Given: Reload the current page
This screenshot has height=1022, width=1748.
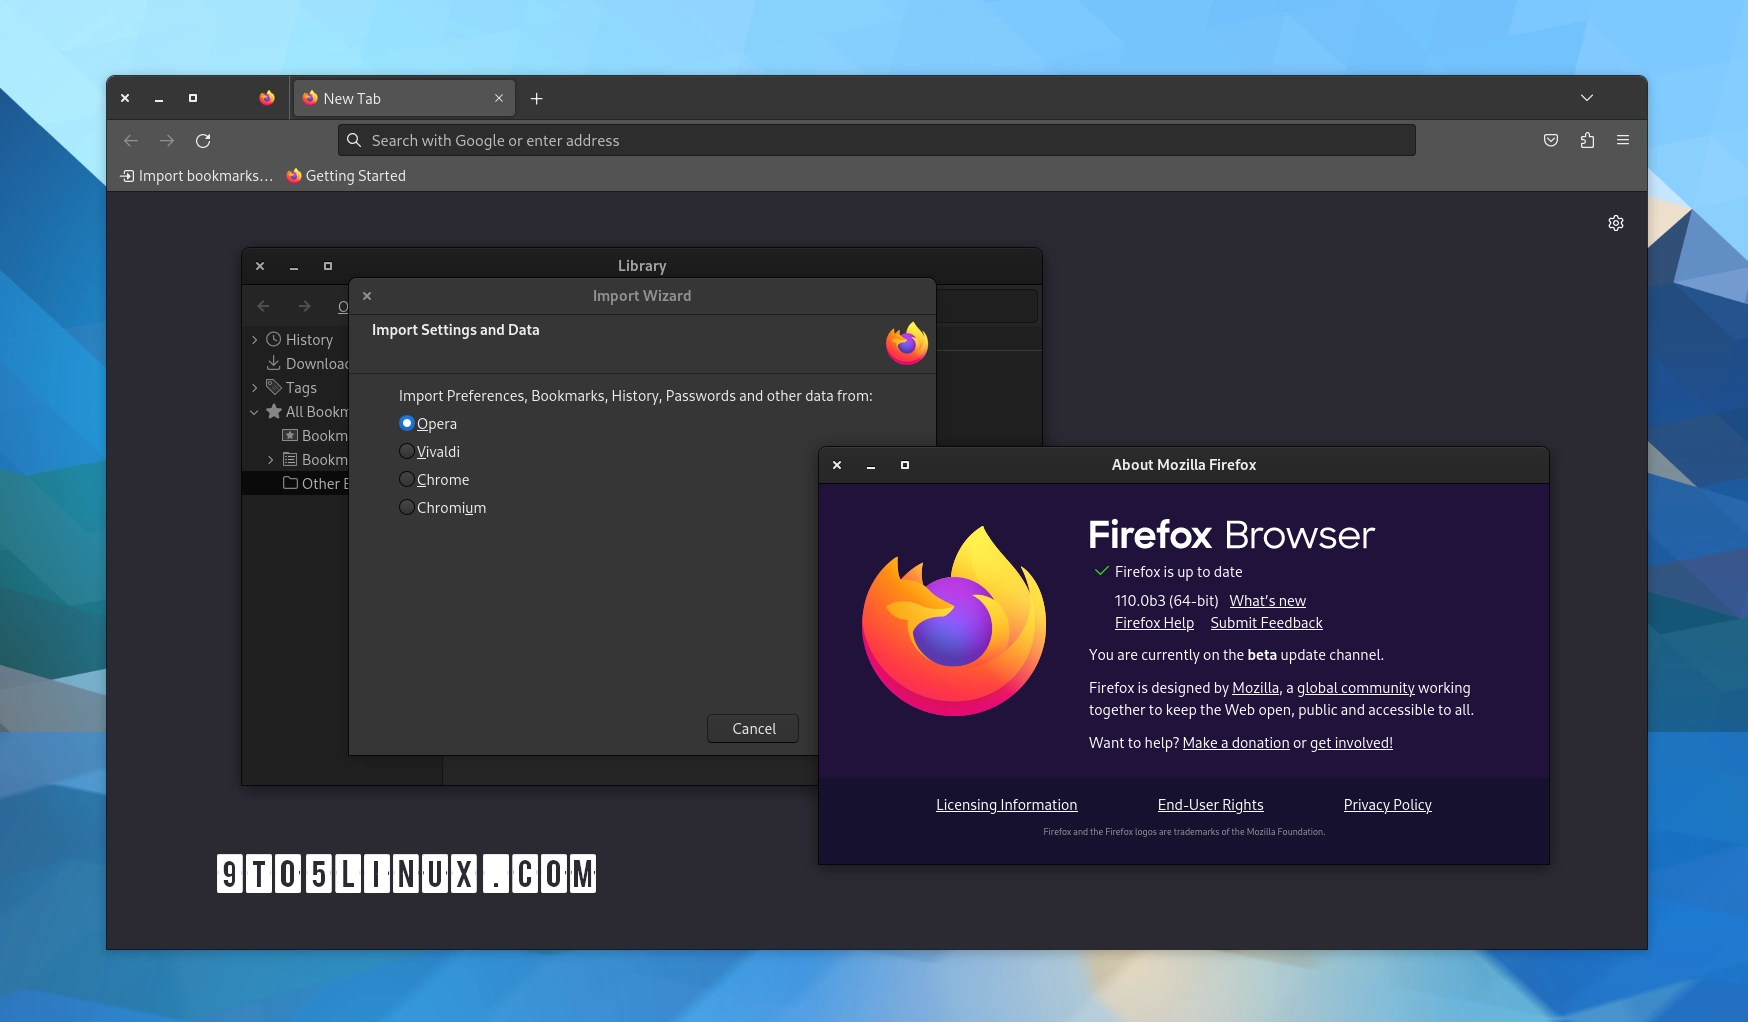Looking at the screenshot, I should point(203,141).
